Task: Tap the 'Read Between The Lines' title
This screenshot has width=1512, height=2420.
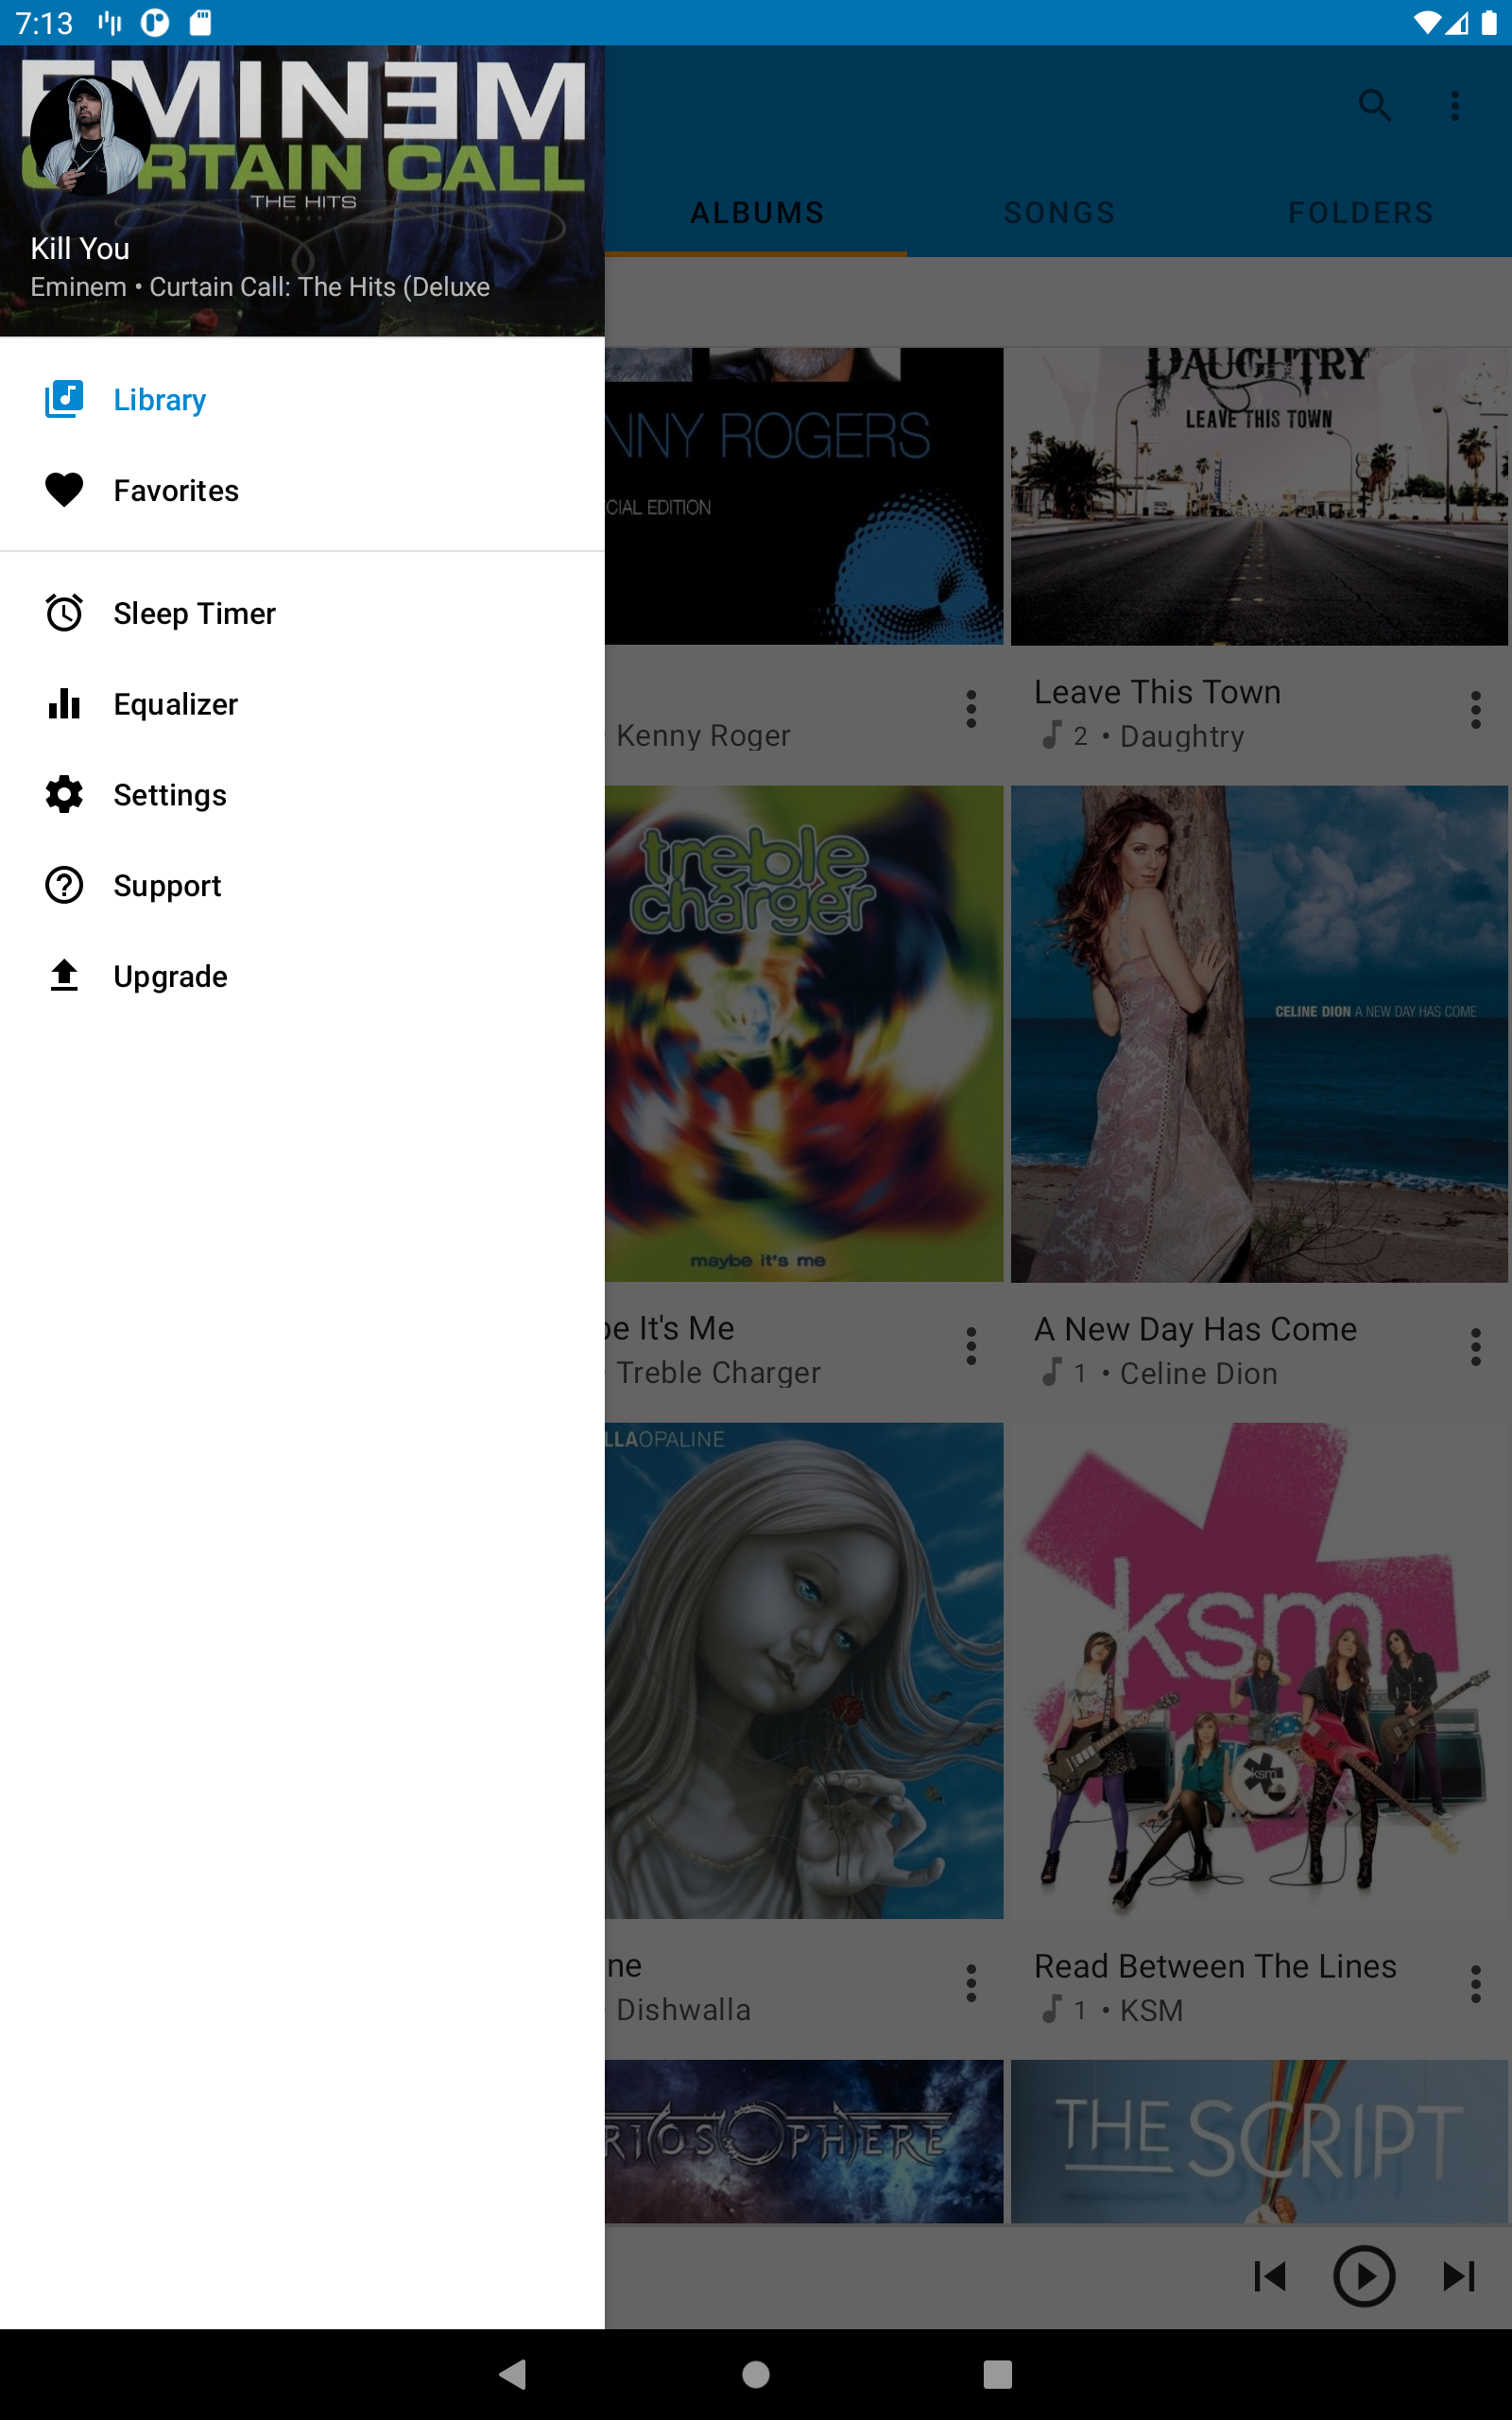Action: click(1215, 1966)
